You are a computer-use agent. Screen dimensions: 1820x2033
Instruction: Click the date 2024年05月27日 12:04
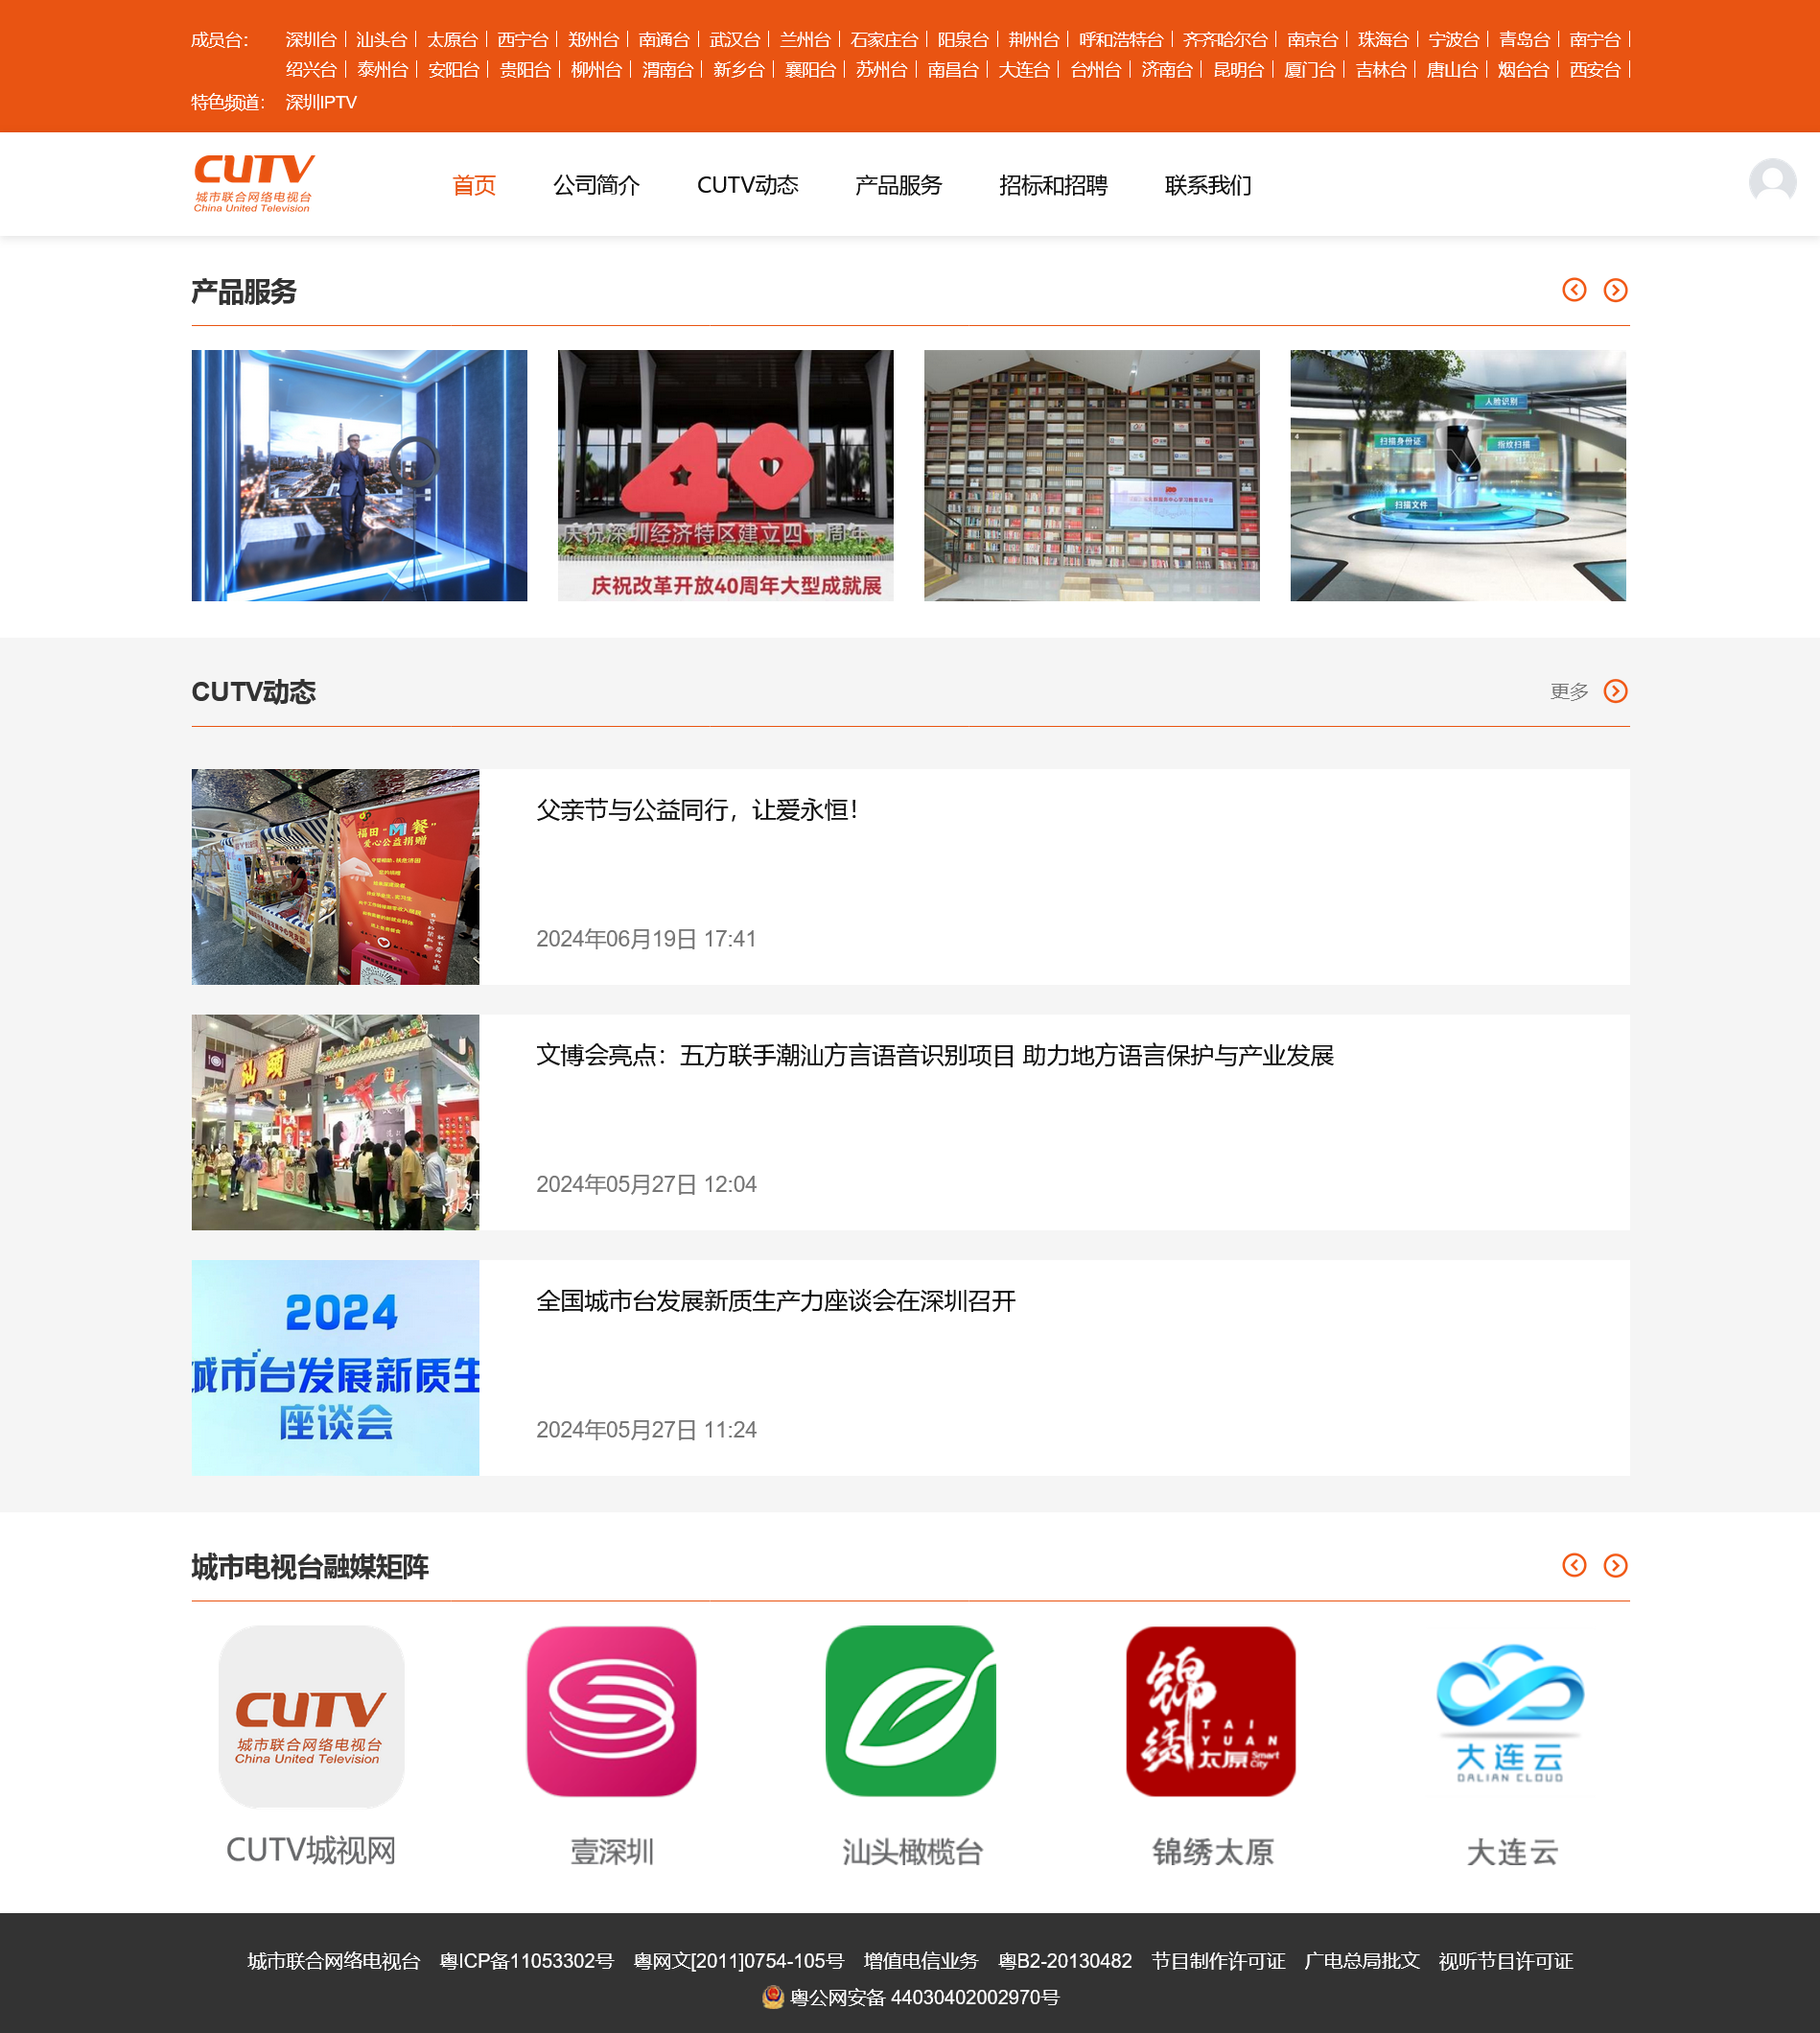pos(646,1185)
